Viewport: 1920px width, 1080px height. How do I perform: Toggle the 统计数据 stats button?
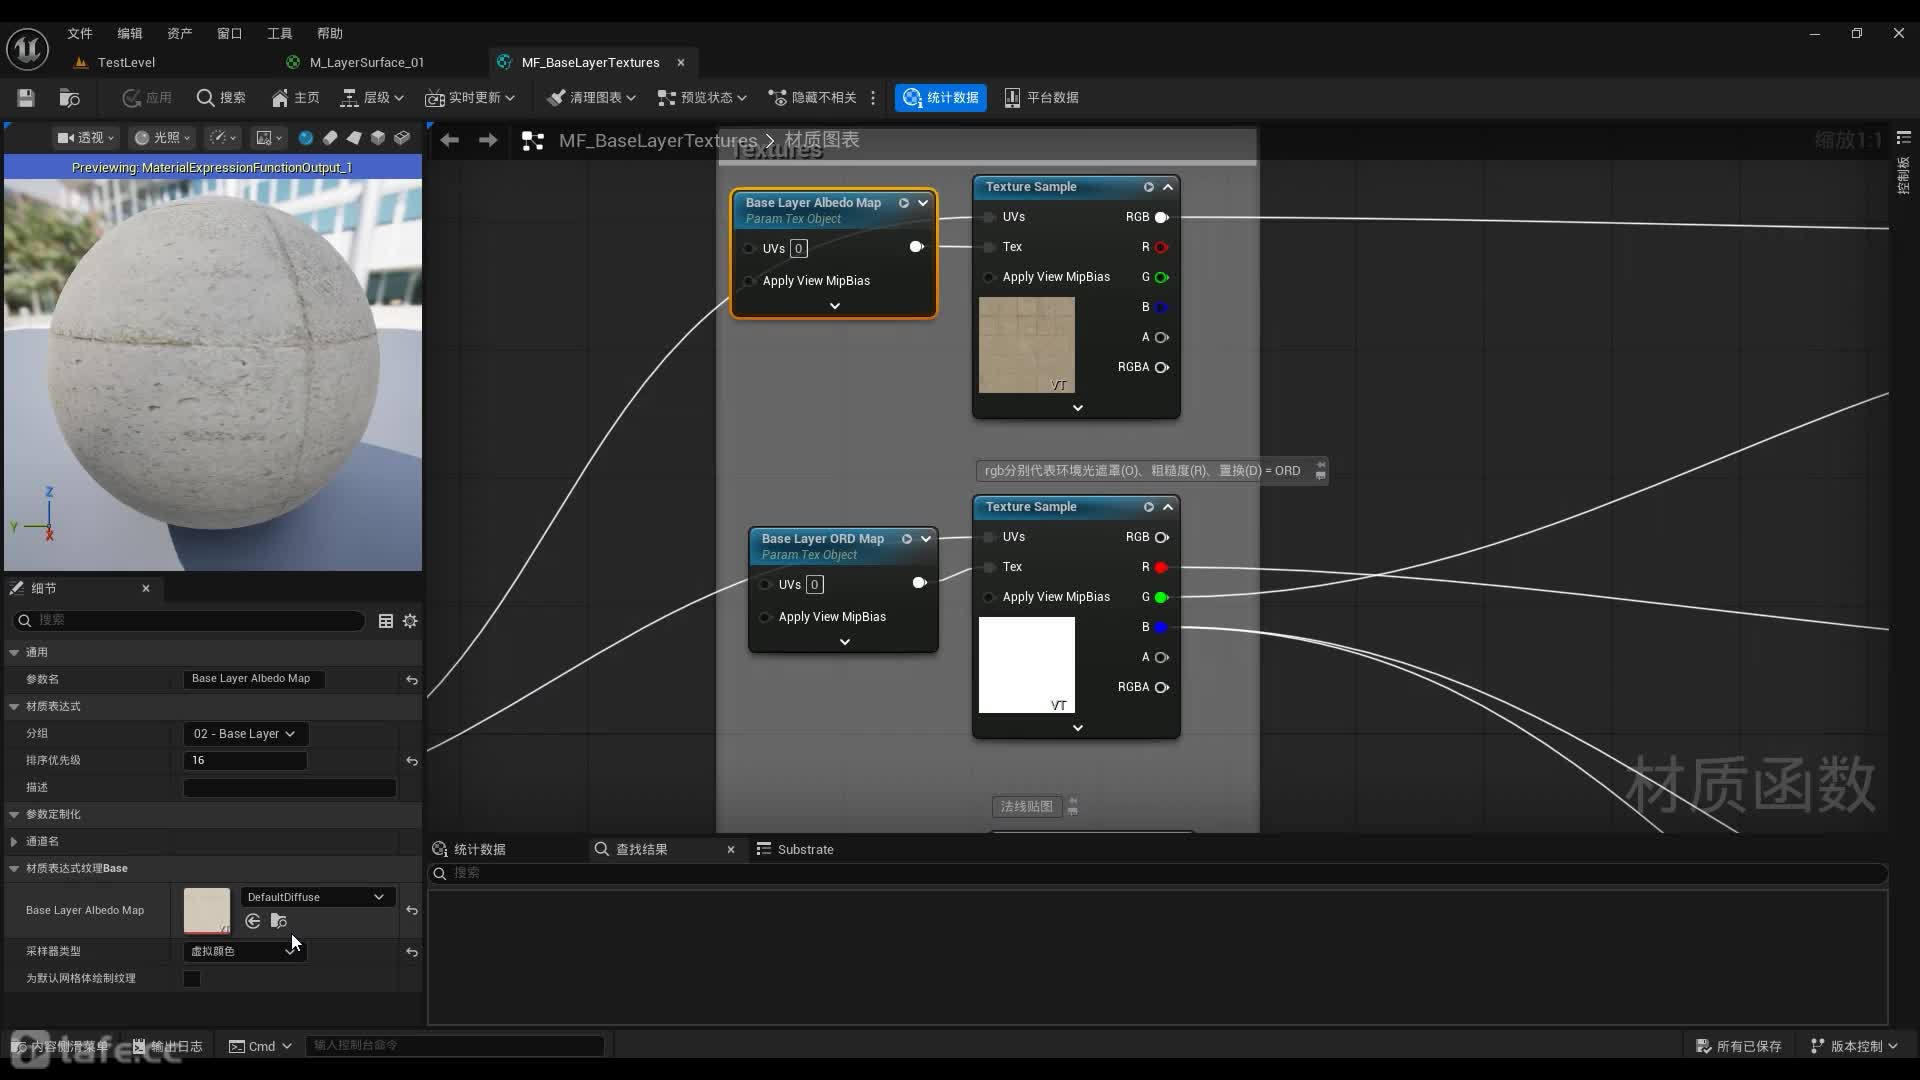click(x=941, y=97)
